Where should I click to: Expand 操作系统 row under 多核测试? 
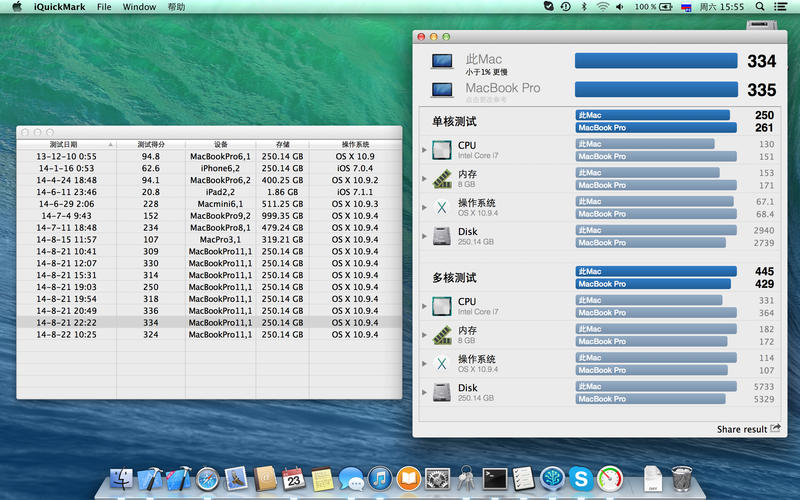[x=424, y=363]
